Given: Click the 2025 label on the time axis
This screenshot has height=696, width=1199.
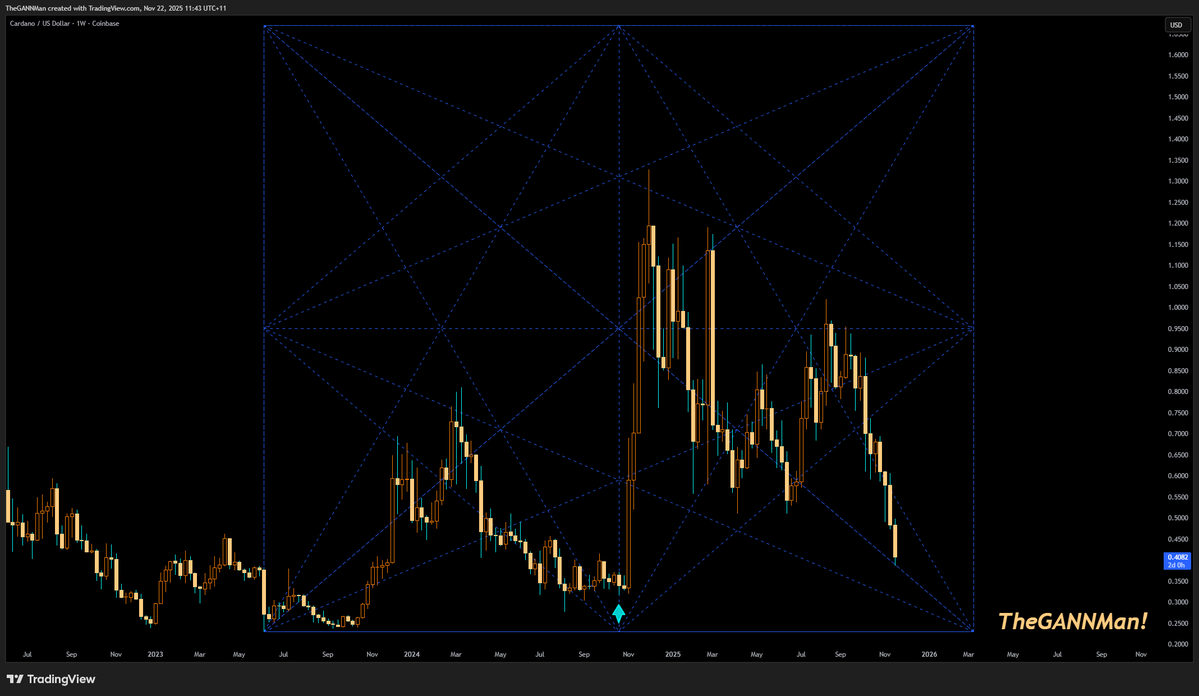Looking at the screenshot, I should [672, 654].
